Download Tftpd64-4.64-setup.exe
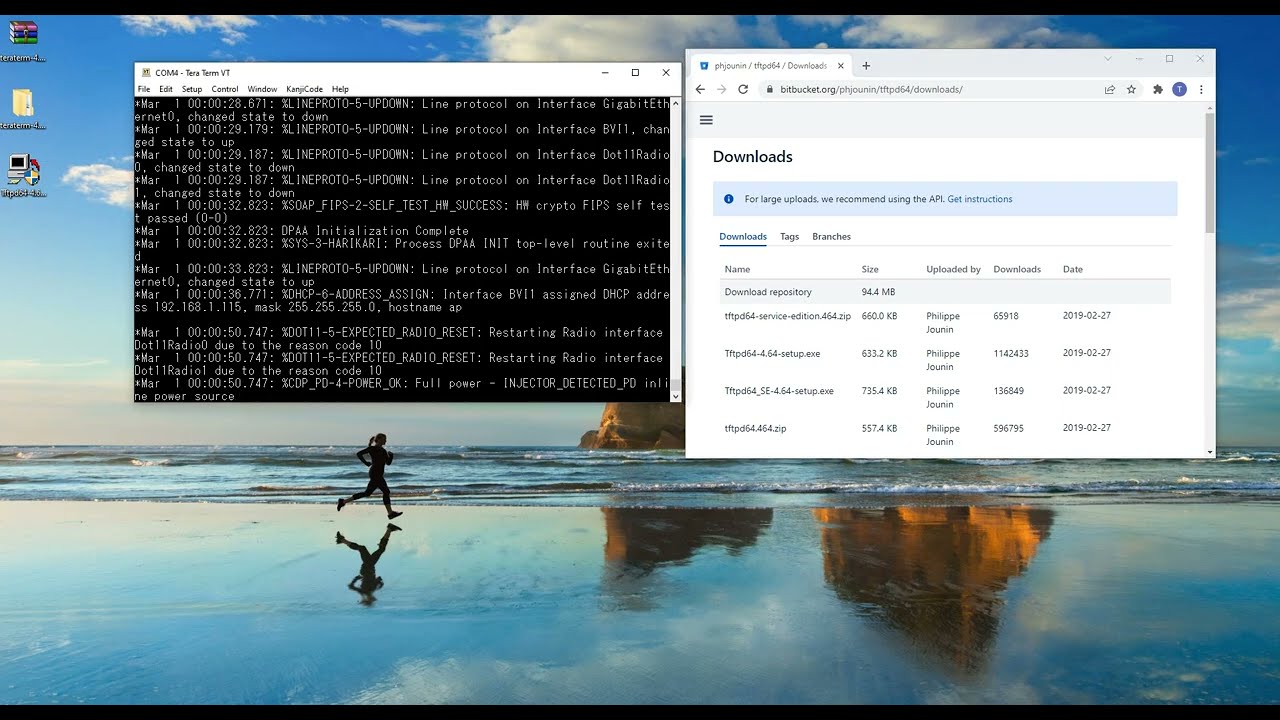1280x720 pixels. point(772,354)
